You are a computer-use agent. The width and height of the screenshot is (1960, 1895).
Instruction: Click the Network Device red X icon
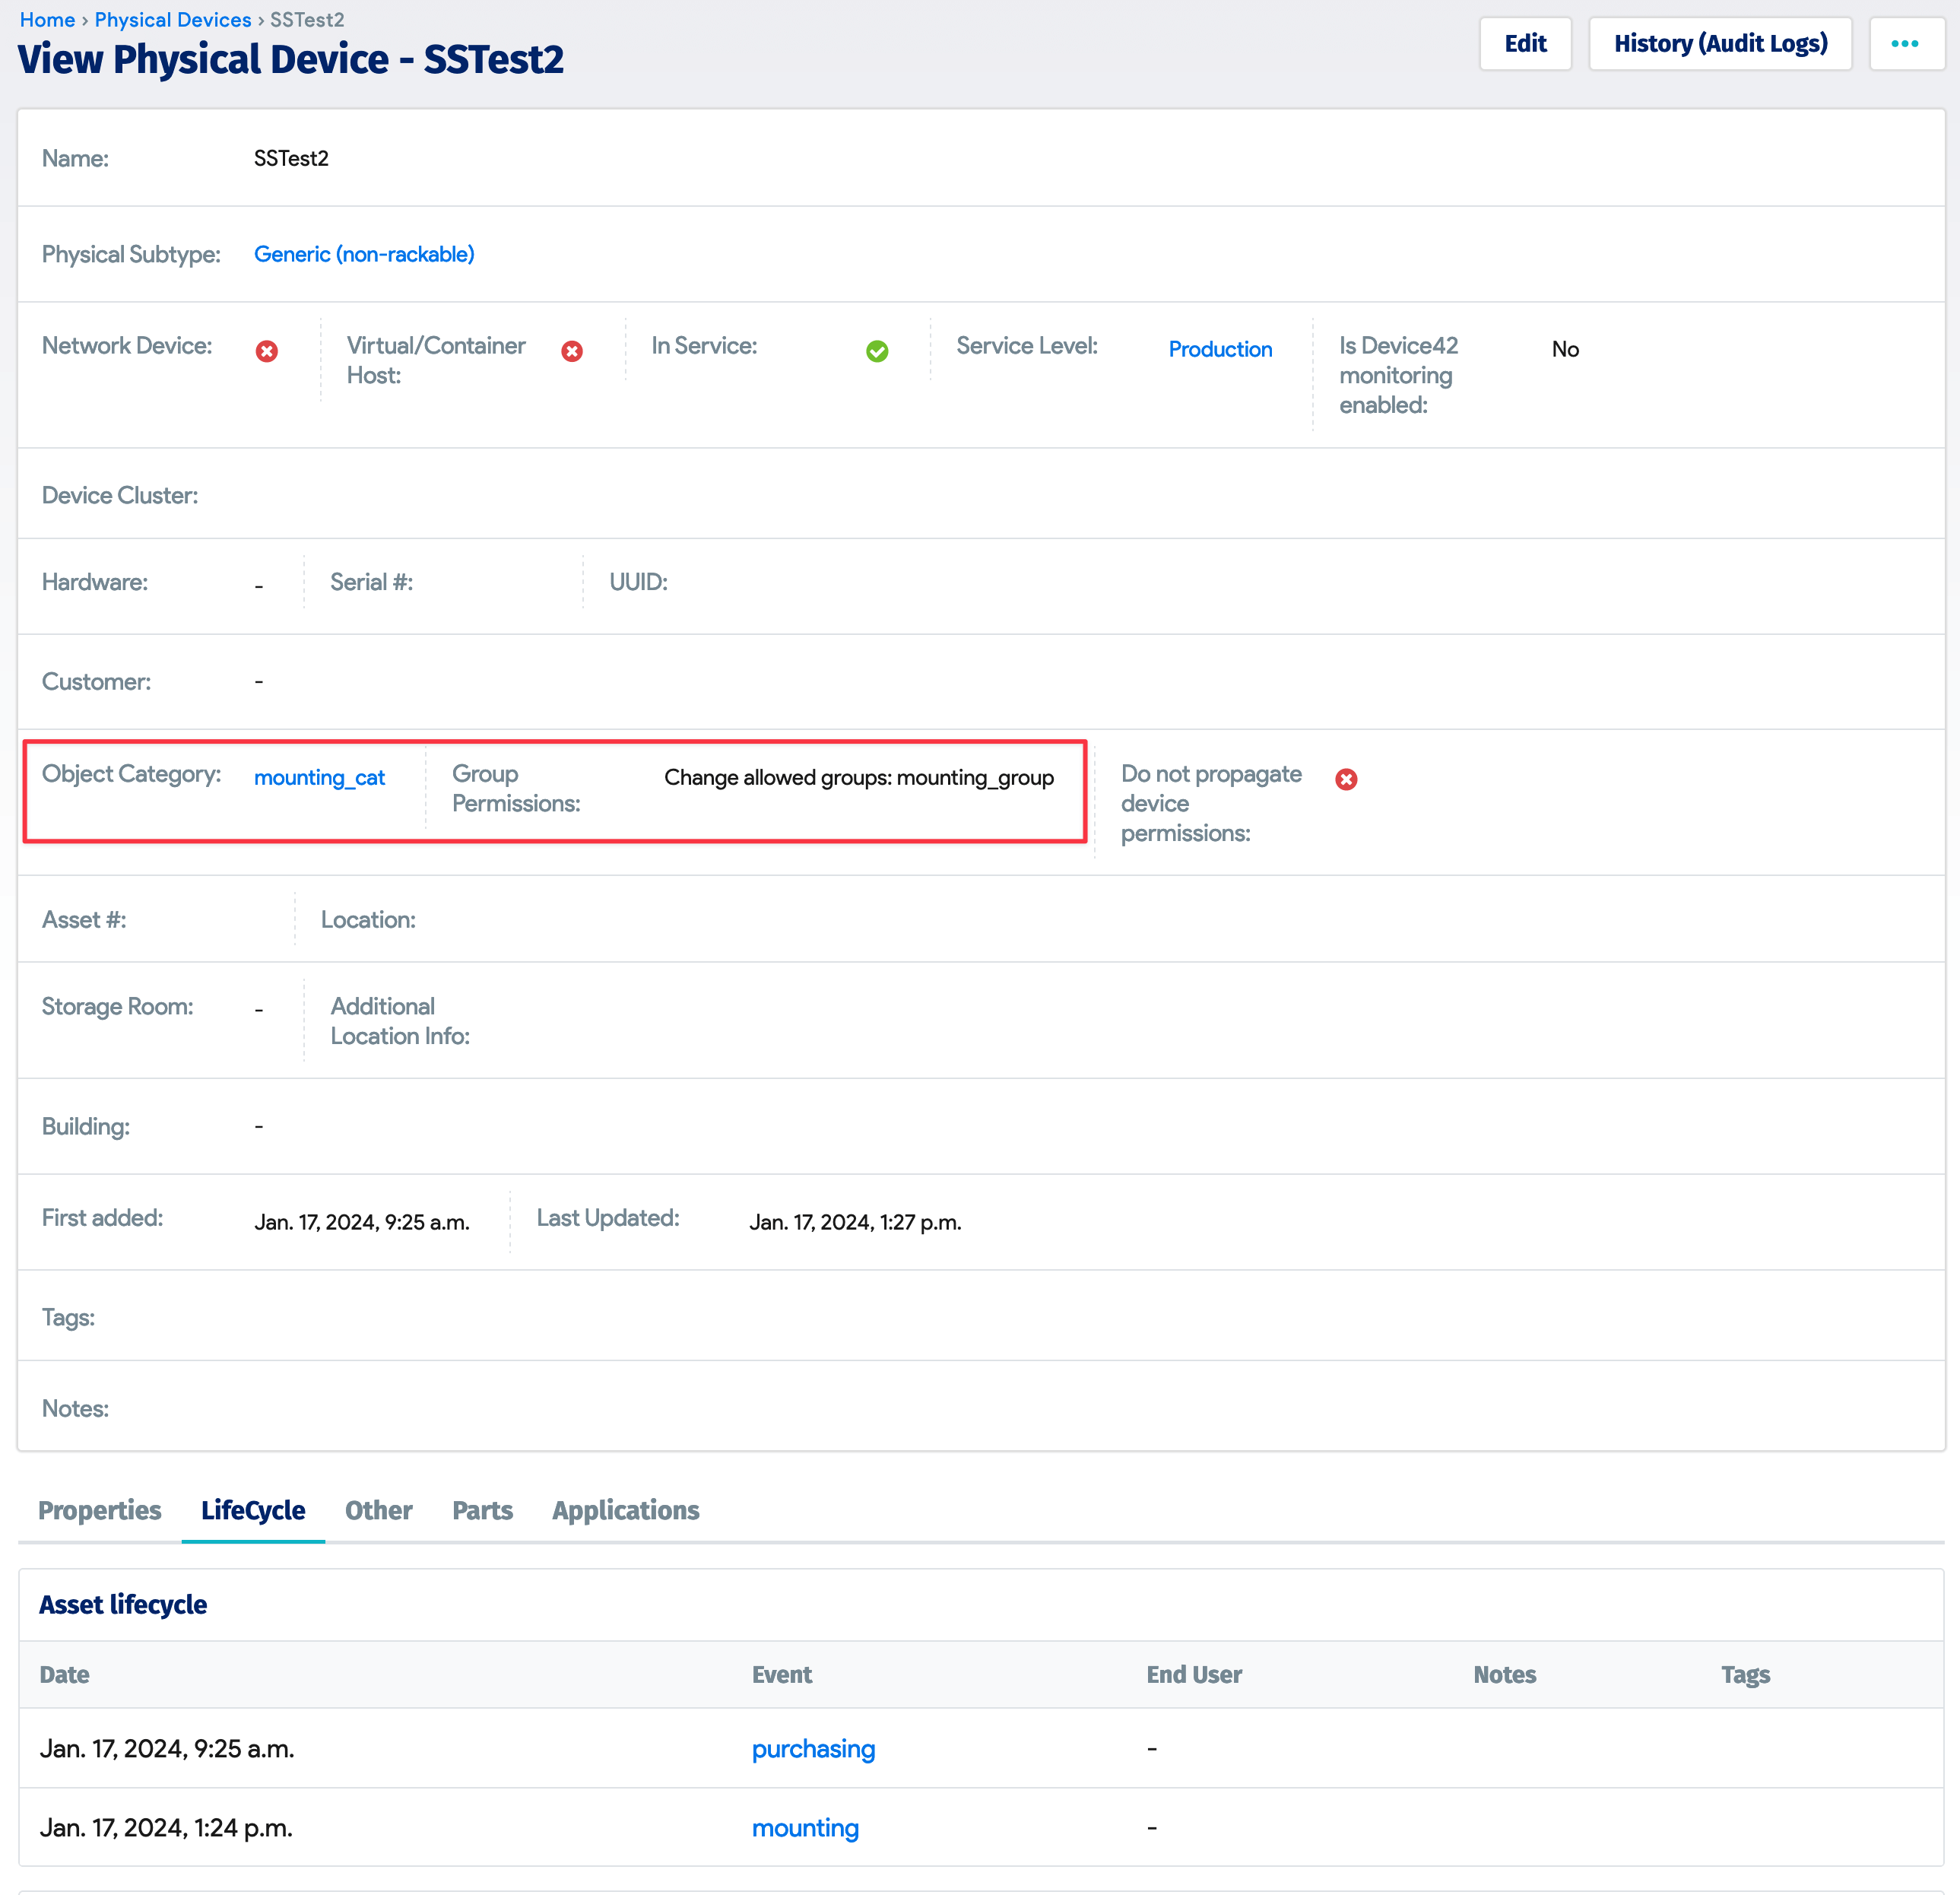click(x=266, y=351)
